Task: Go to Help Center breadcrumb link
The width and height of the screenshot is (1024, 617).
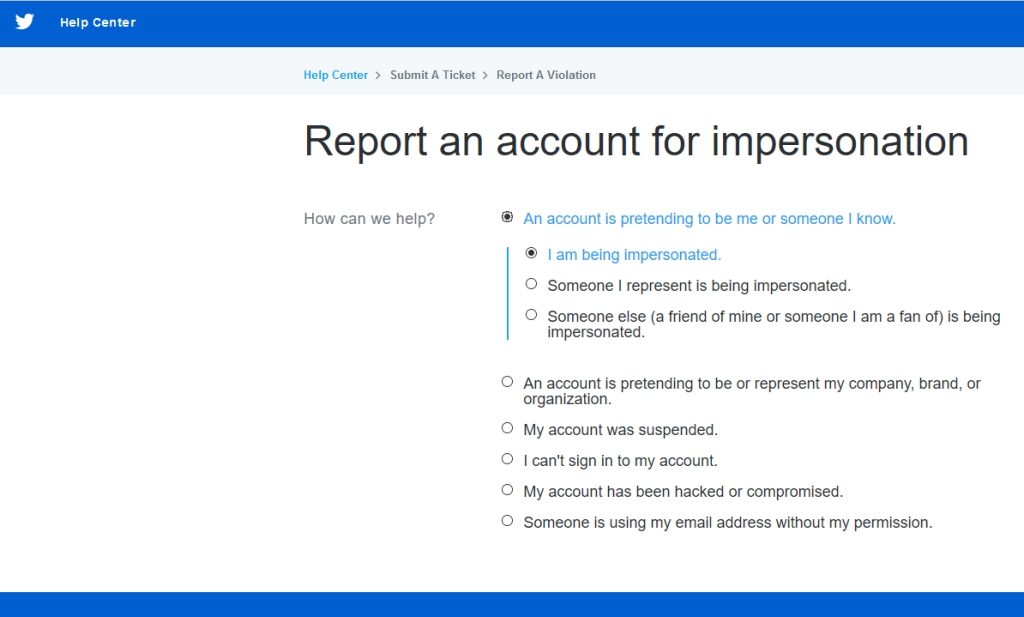Action: (335, 75)
